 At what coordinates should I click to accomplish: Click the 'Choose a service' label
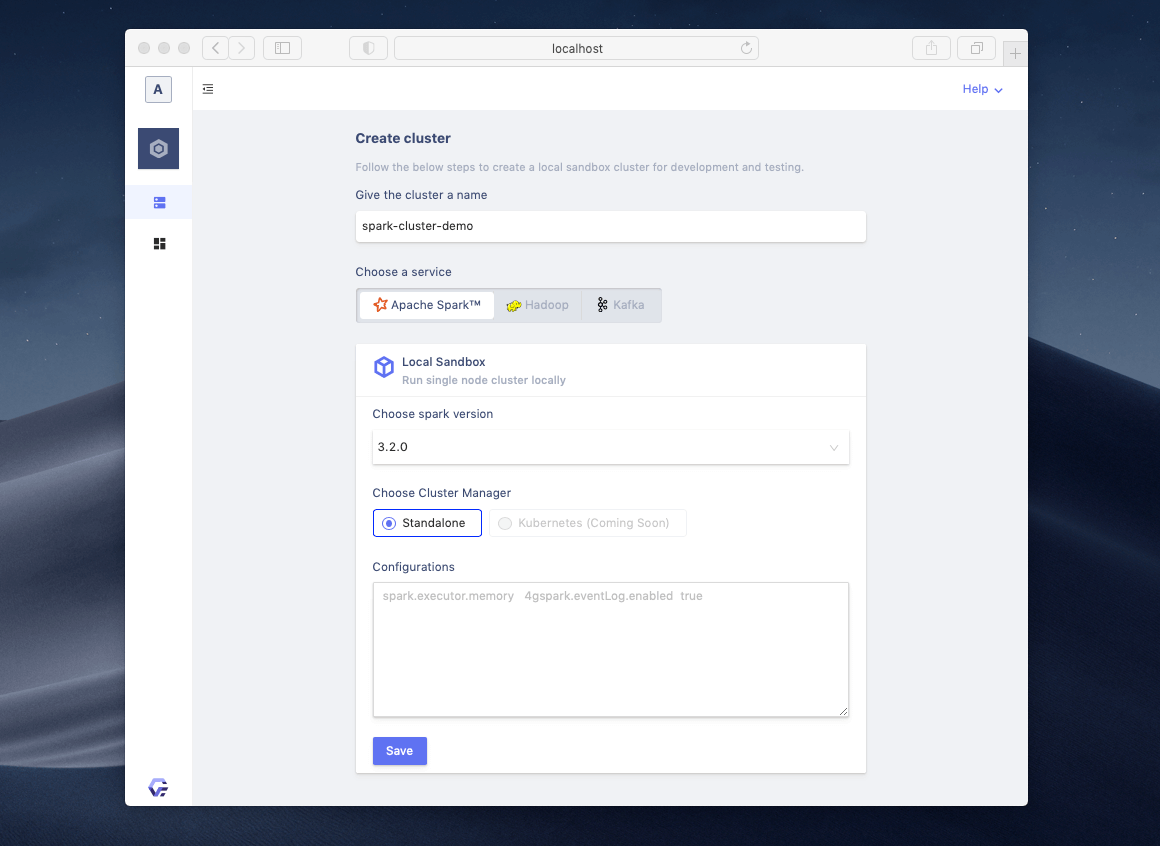403,271
